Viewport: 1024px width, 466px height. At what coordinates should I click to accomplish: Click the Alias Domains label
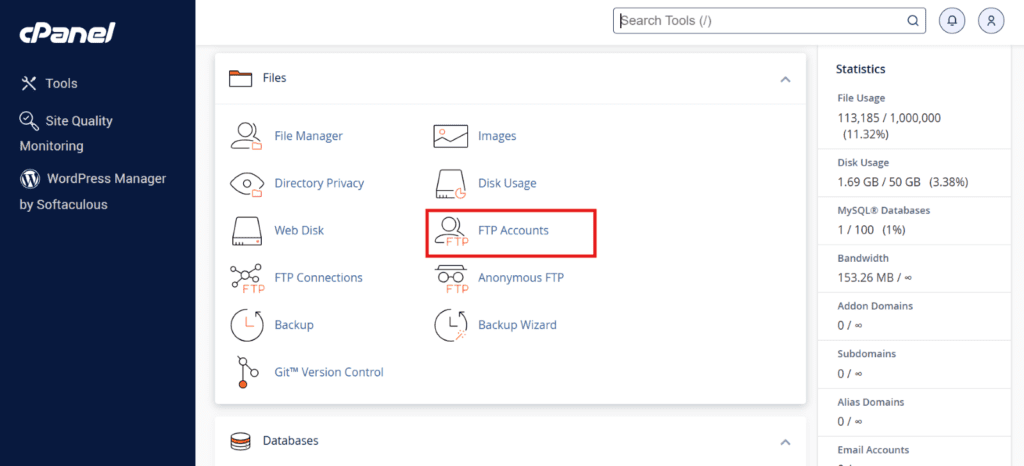pos(871,402)
